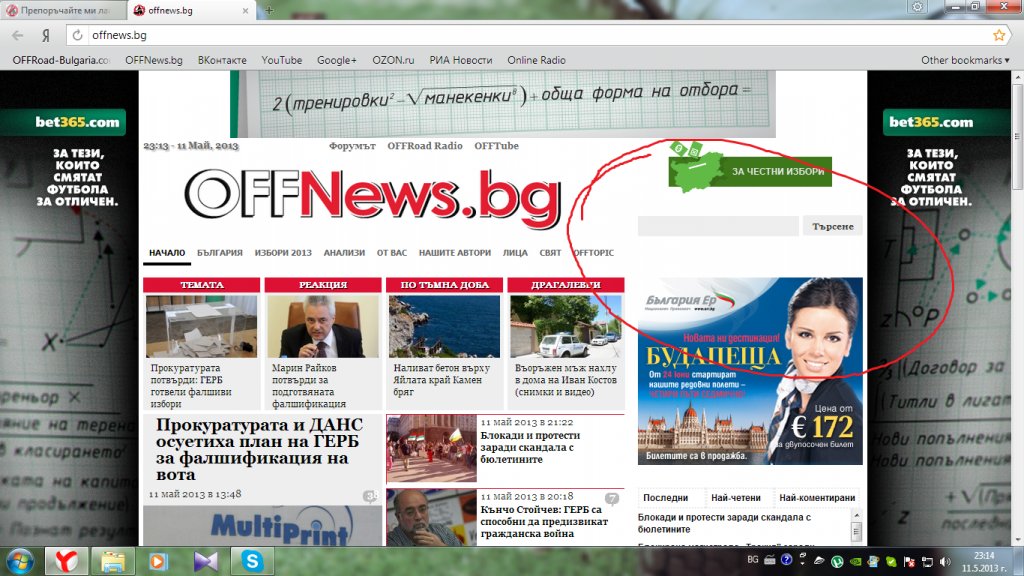Open Windows Explorer from the taskbar
1024x576 pixels.
tap(113, 562)
